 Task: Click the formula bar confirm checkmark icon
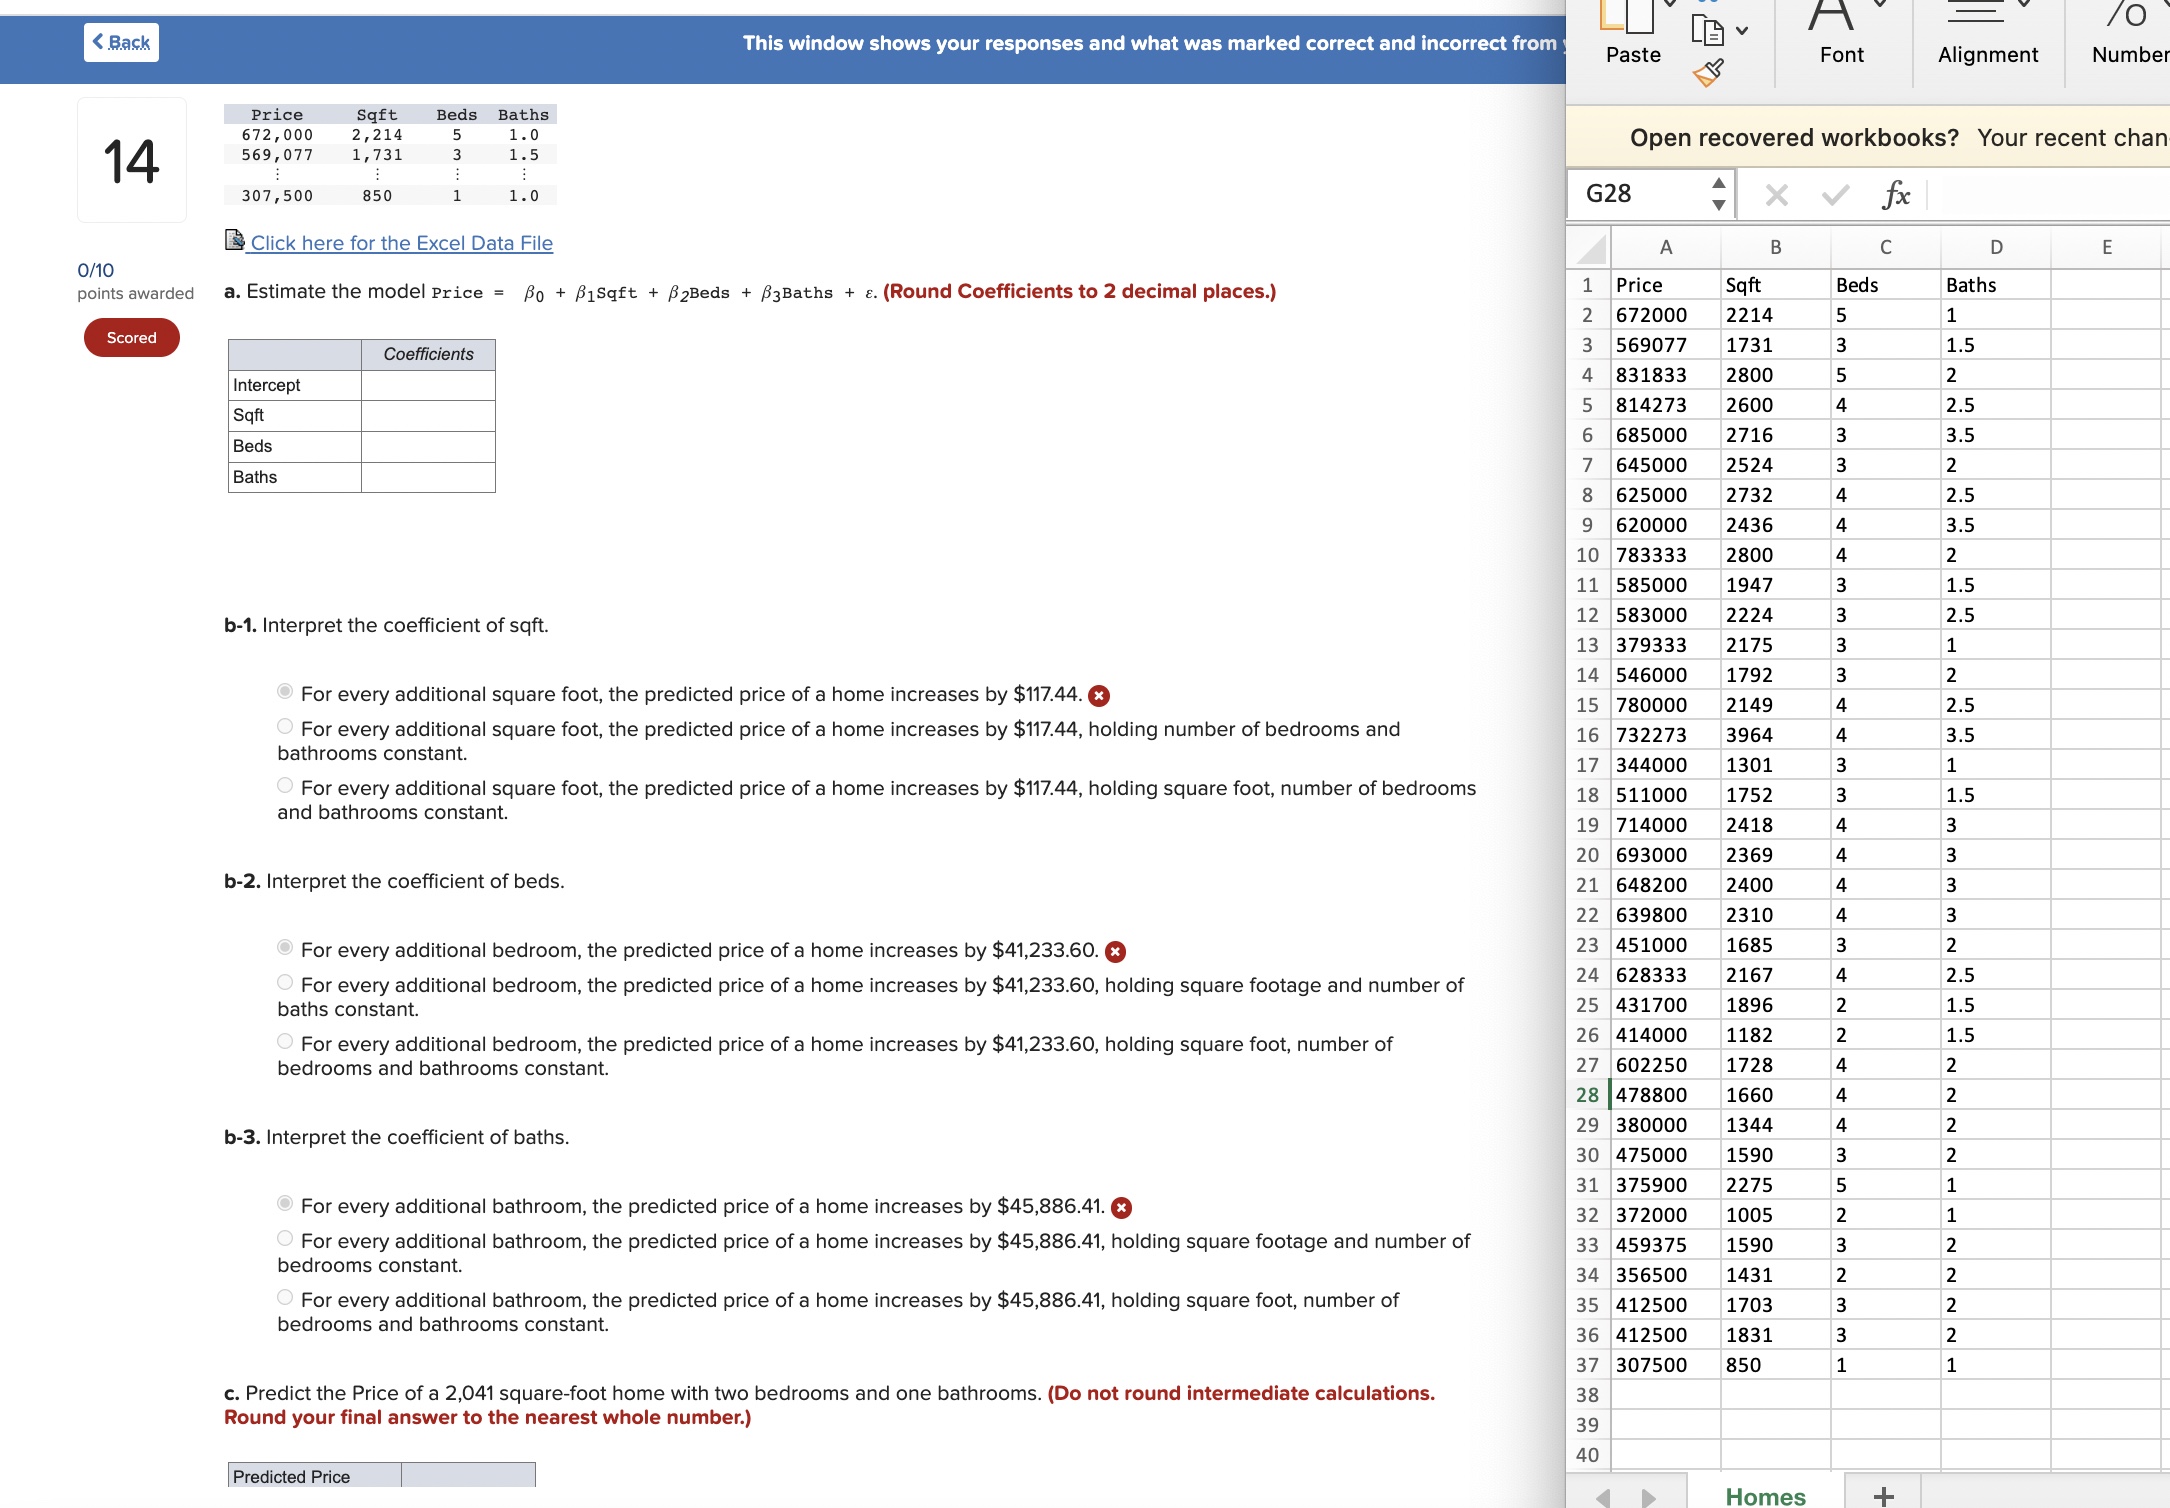coord(1835,194)
